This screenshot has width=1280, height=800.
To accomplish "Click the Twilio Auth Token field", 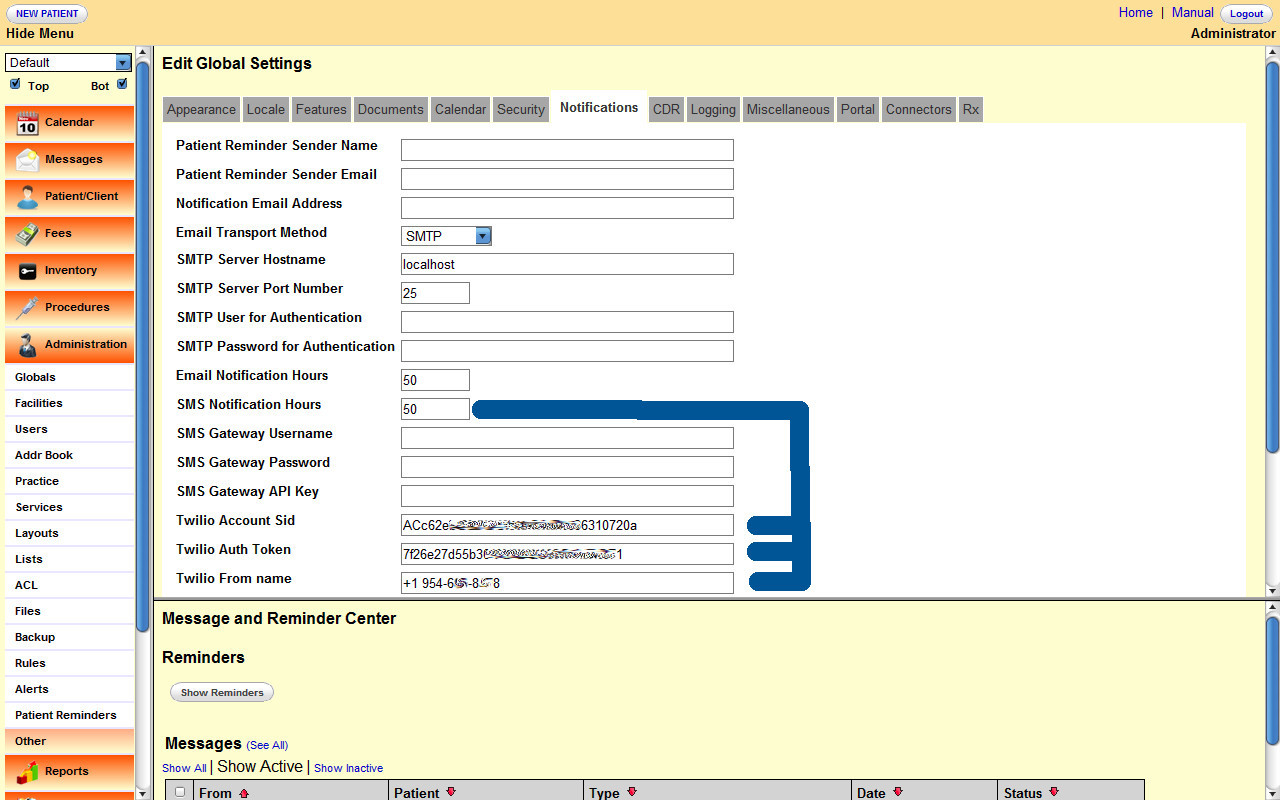I will point(567,554).
